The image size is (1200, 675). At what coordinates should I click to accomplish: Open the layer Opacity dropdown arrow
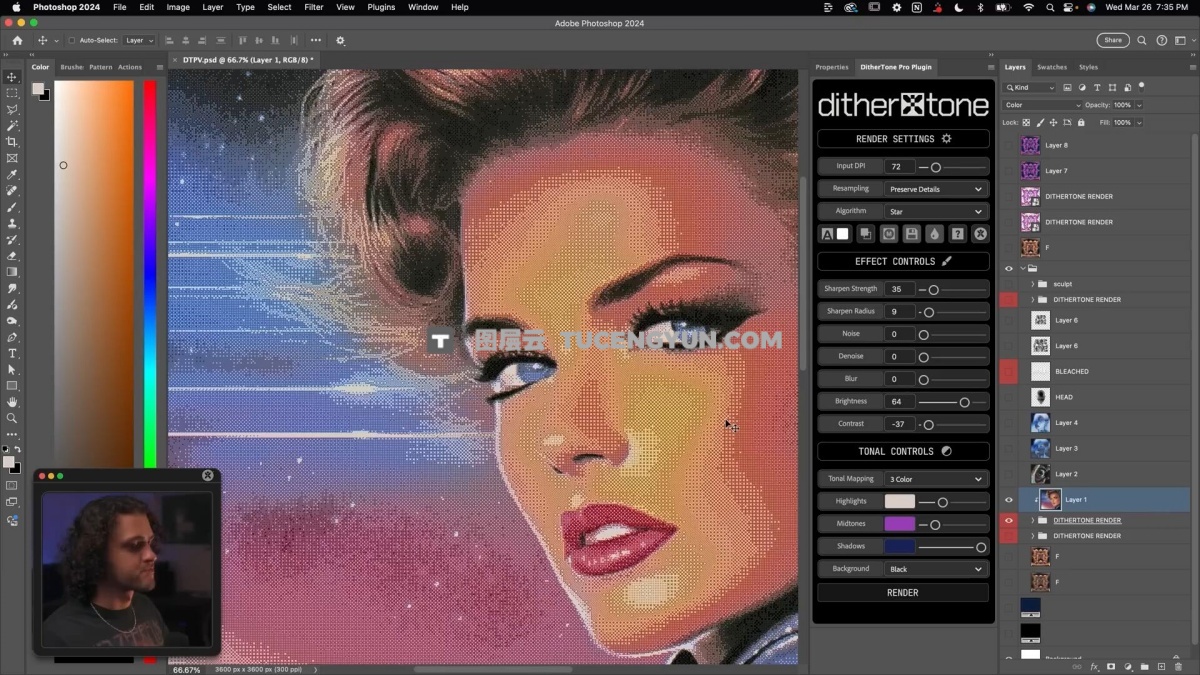pos(1139,105)
